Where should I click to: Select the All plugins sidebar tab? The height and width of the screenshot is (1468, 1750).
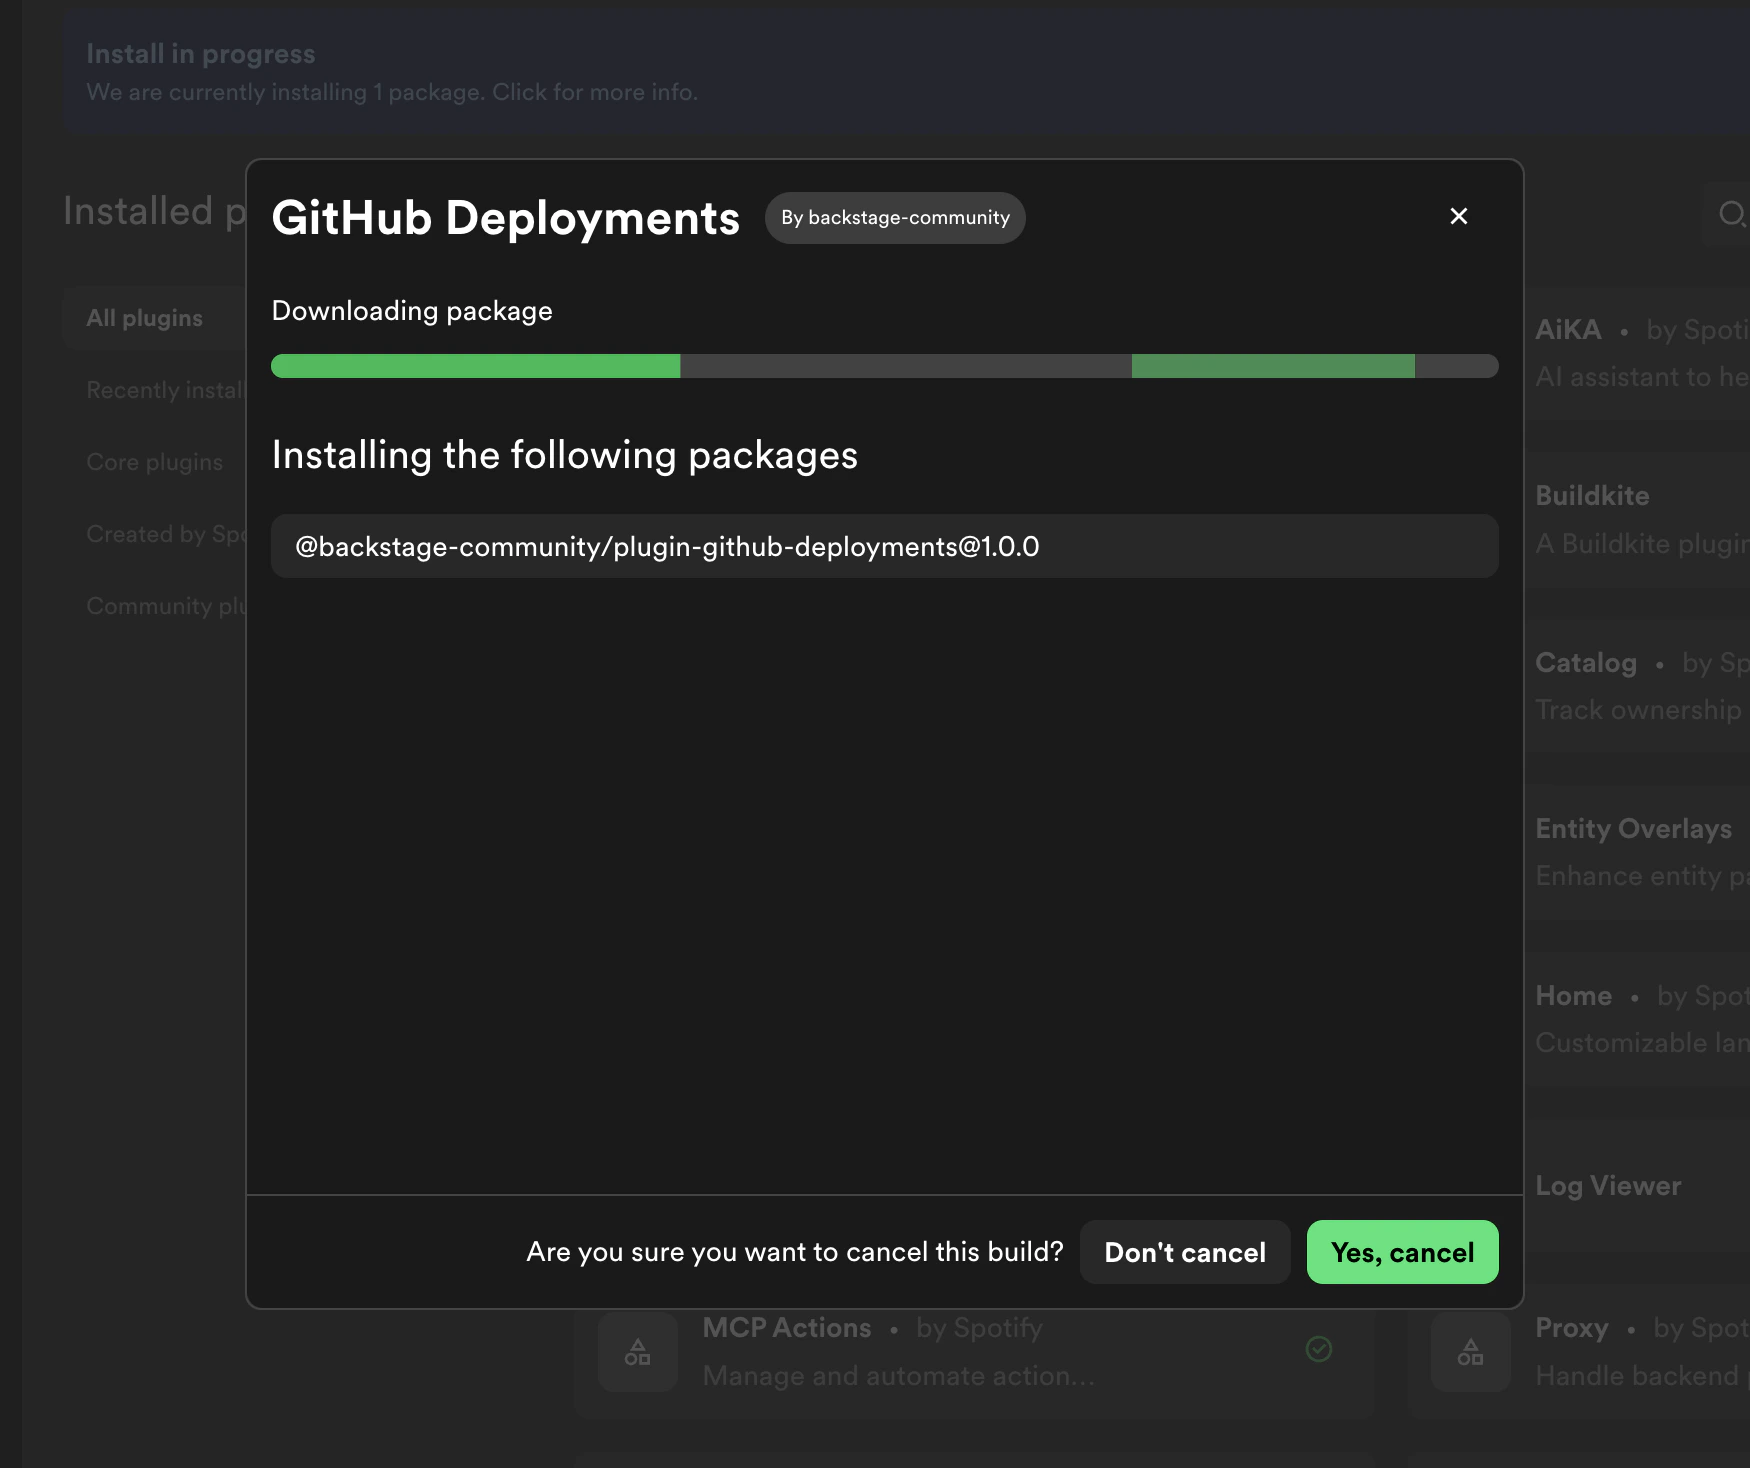point(155,318)
